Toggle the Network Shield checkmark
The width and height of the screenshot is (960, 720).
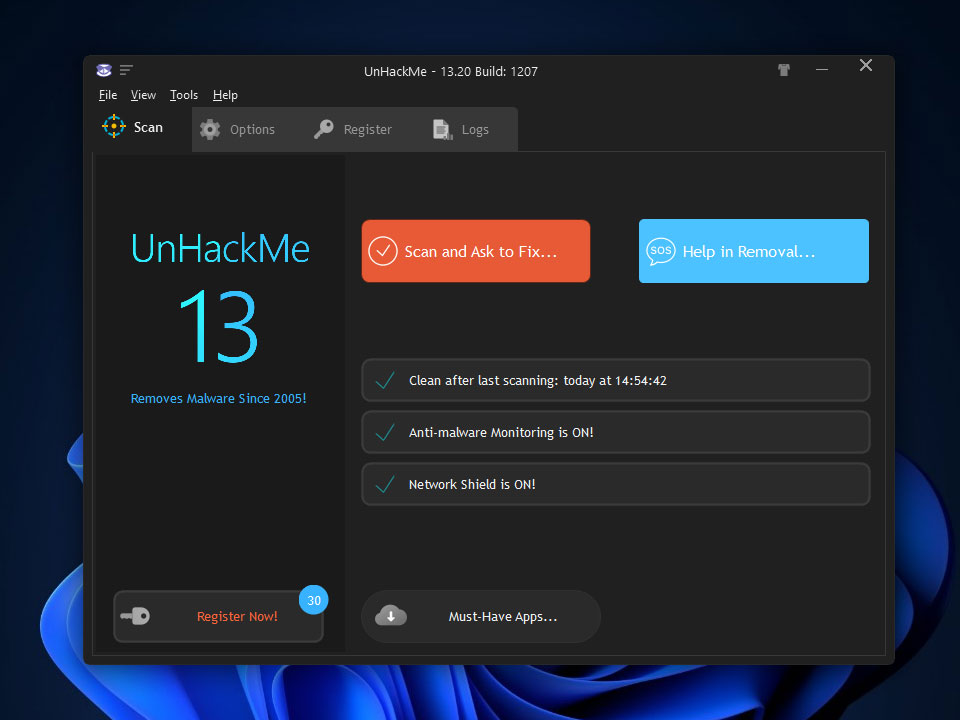click(x=384, y=484)
